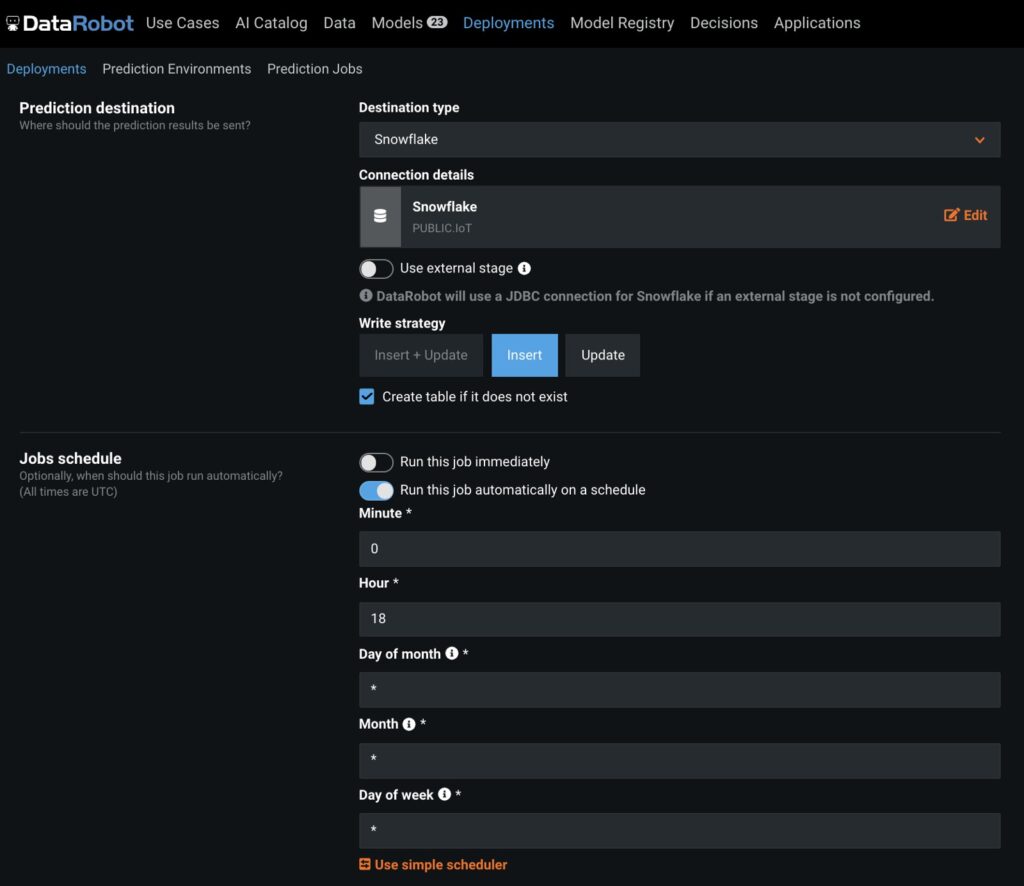1024x886 pixels.
Task: Go to the Decisions menu
Action: pyautogui.click(x=724, y=23)
